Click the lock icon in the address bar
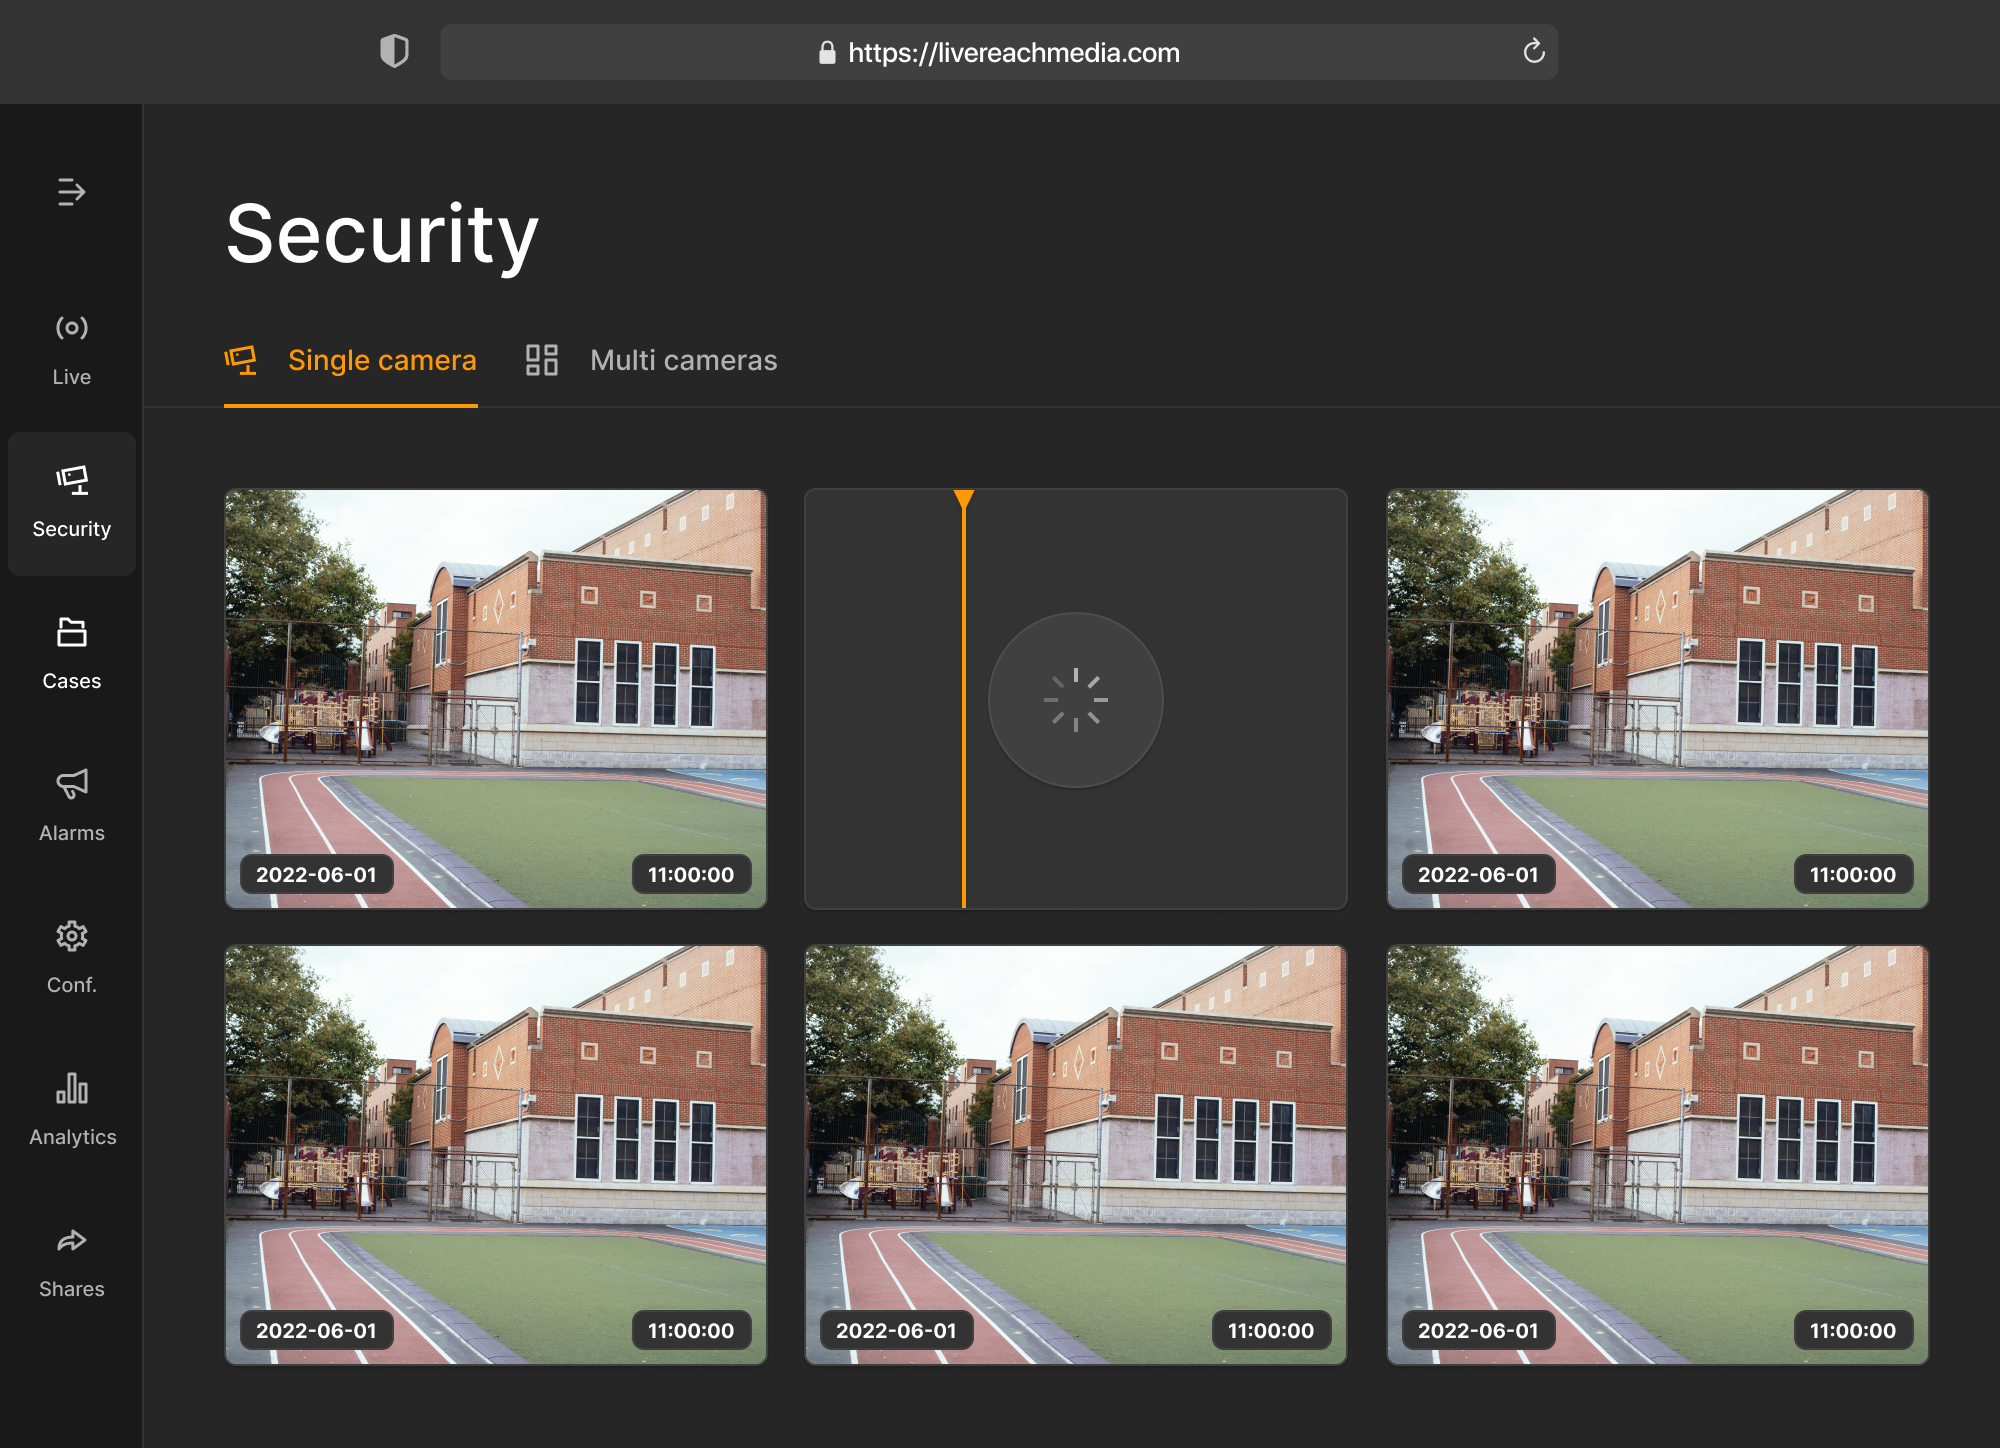The width and height of the screenshot is (2000, 1448). coord(826,52)
